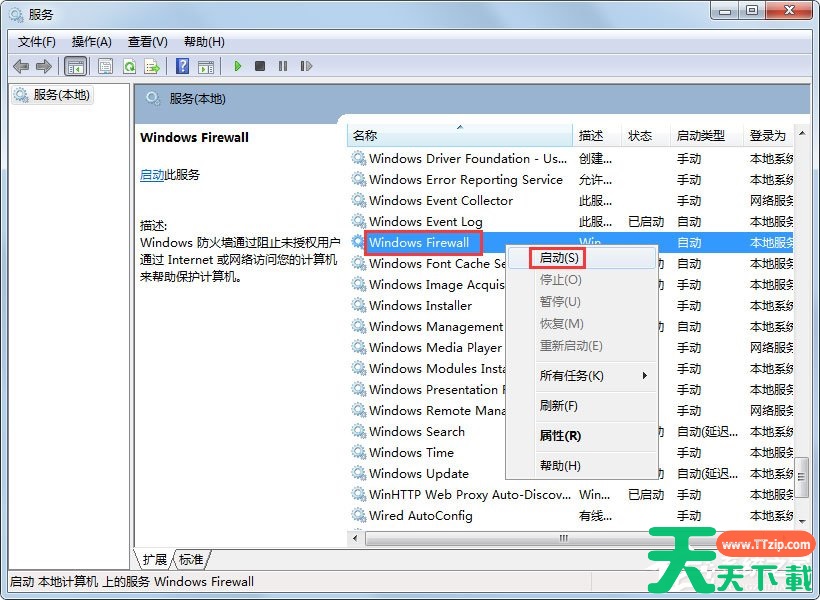Select WinHTTP Web Proxy Auto-Discovery row
Image resolution: width=820 pixels, height=600 pixels.
(x=572, y=494)
